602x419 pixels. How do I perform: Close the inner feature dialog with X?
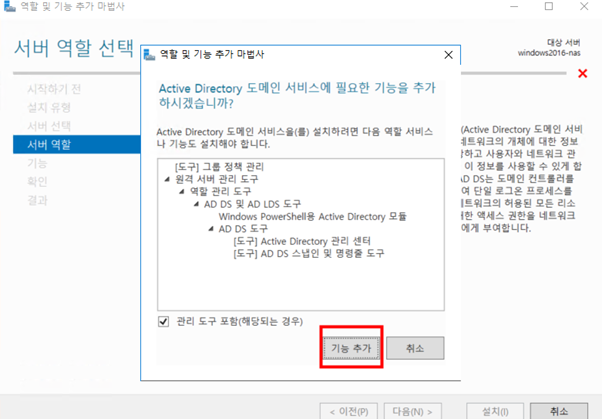(448, 55)
